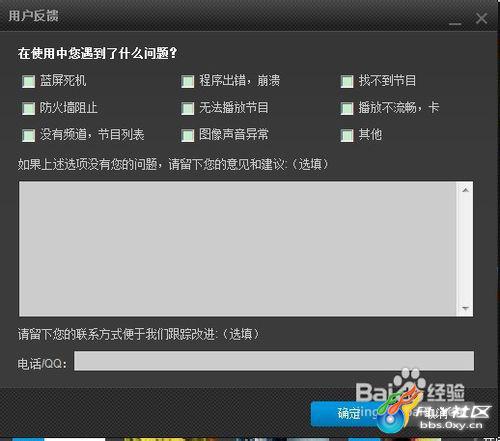Tick 播放不流畅，卡 checkbox
This screenshot has width=500, height=441.
(x=347, y=108)
